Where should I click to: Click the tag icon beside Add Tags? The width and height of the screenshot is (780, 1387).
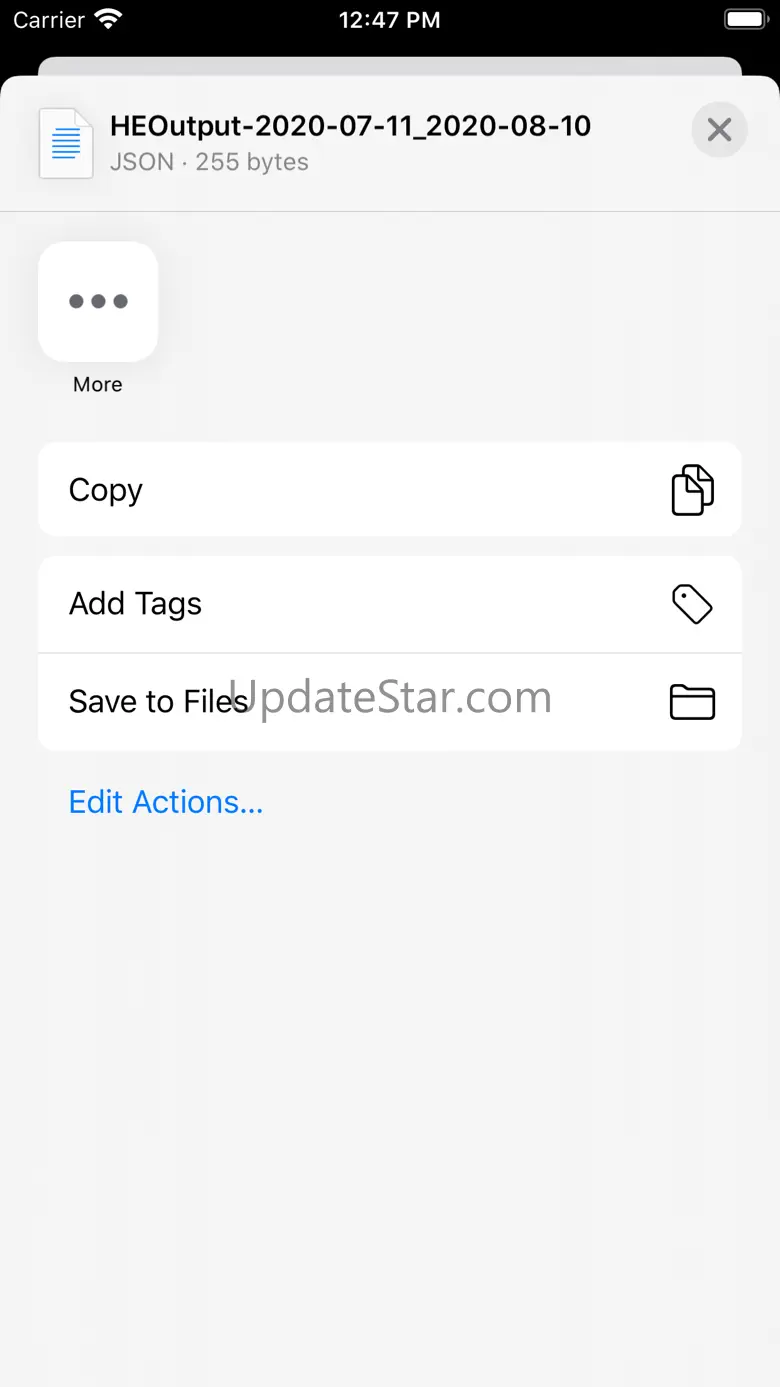pos(692,604)
